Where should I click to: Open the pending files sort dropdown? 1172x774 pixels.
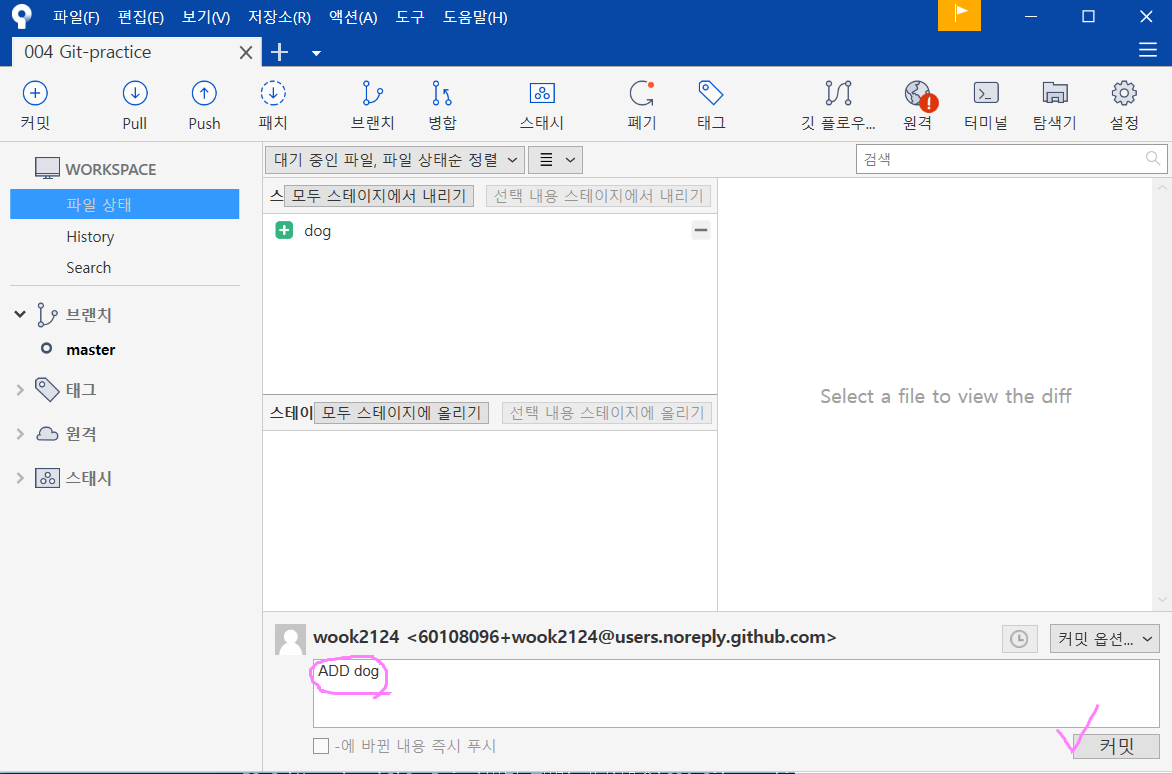[394, 160]
